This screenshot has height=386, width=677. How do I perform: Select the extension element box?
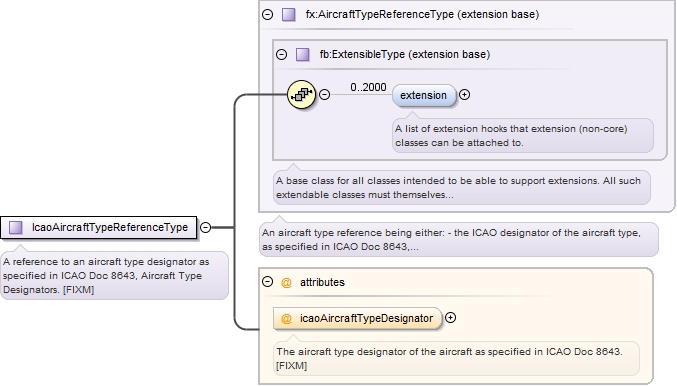pos(424,95)
